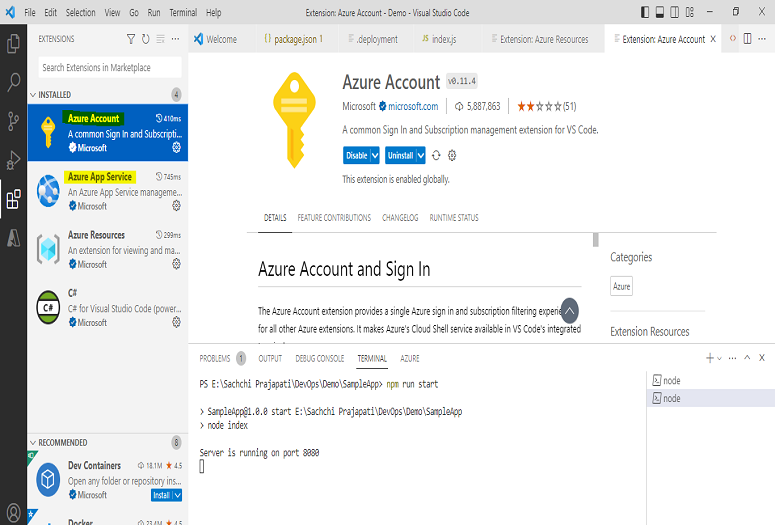775x525 pixels.
Task: Open new terminal profile dropdown arrow
Action: (x=719, y=358)
